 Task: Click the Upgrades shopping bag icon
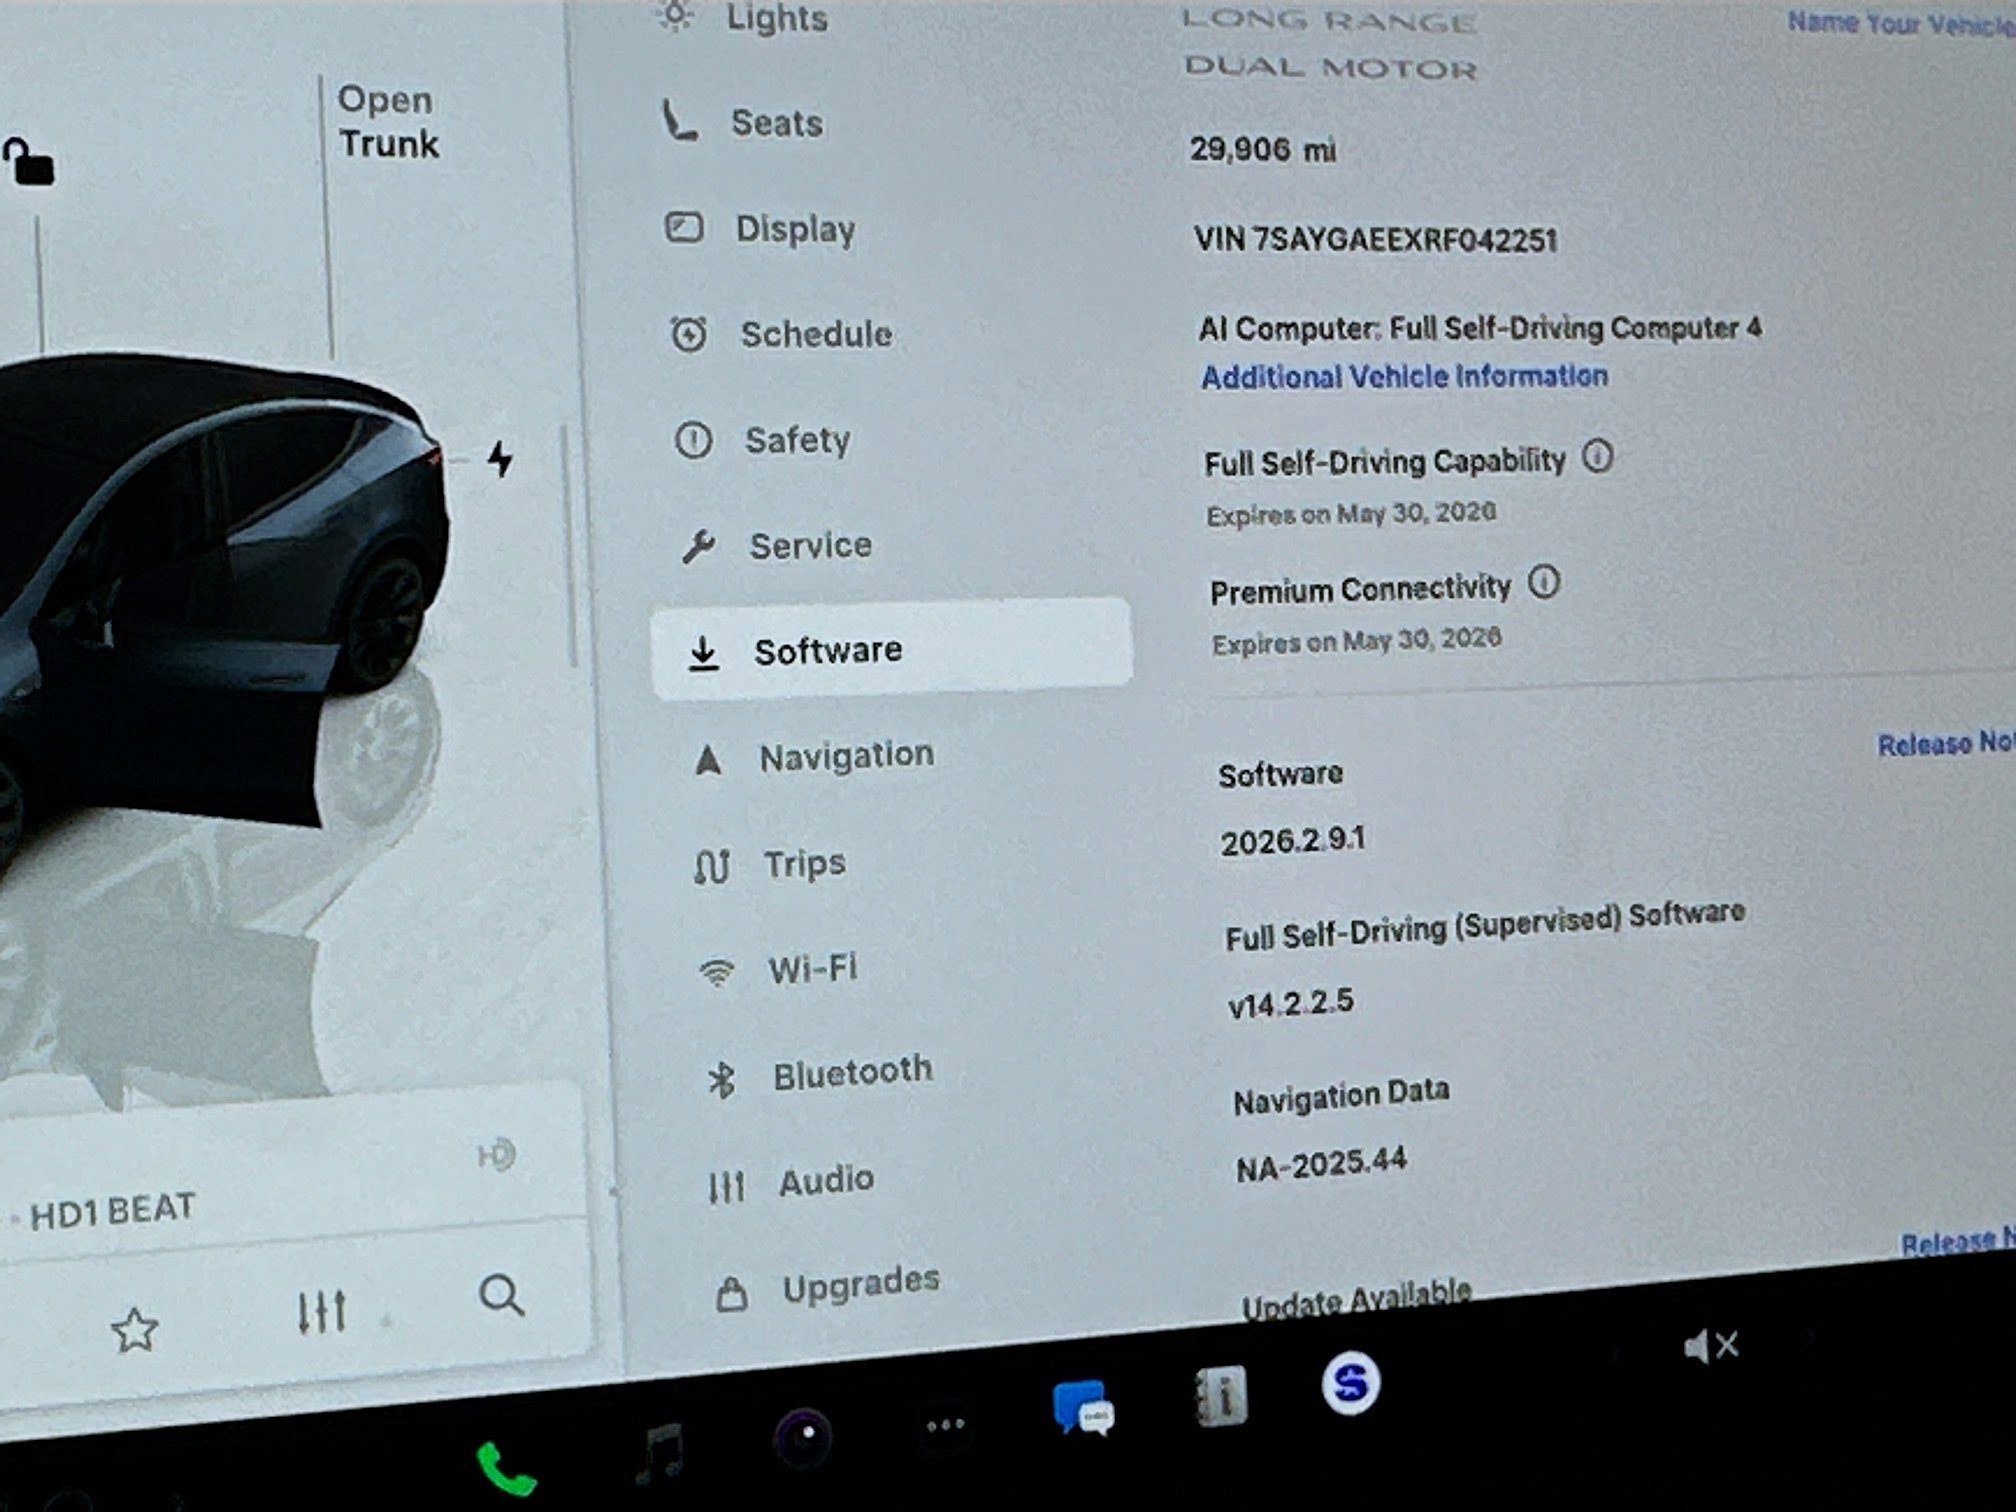[731, 1294]
